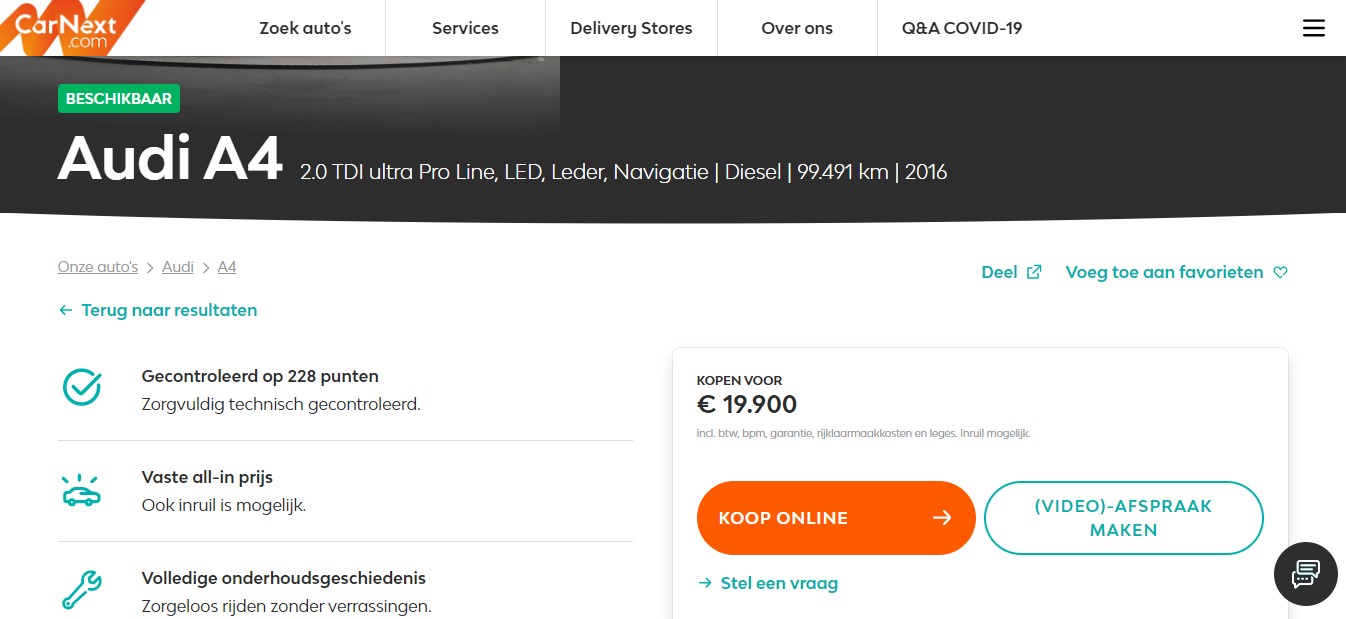Open the Services menu item
Screen dimensions: 1346x619
coord(465,28)
